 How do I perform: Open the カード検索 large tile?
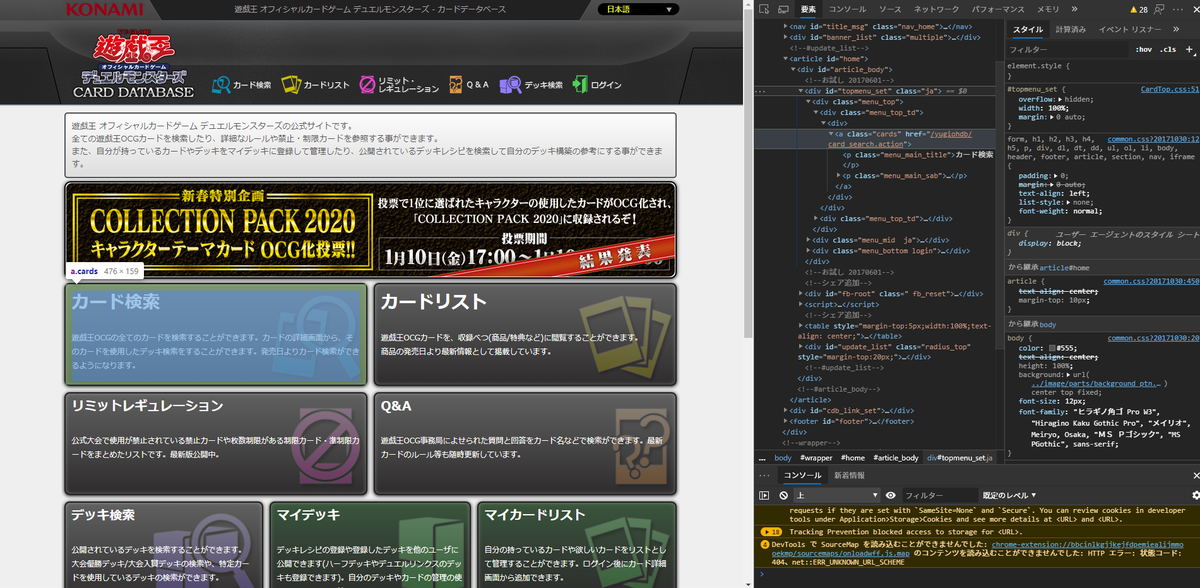pyautogui.click(x=216, y=334)
